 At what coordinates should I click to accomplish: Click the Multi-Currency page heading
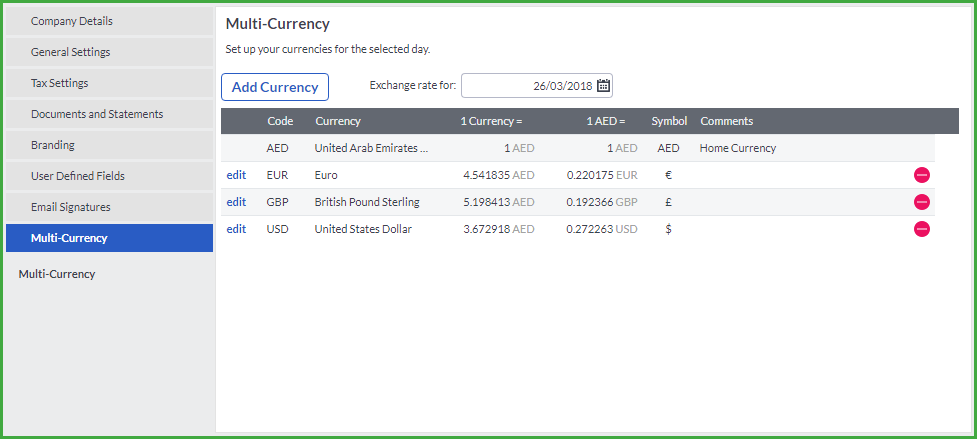[x=277, y=25]
